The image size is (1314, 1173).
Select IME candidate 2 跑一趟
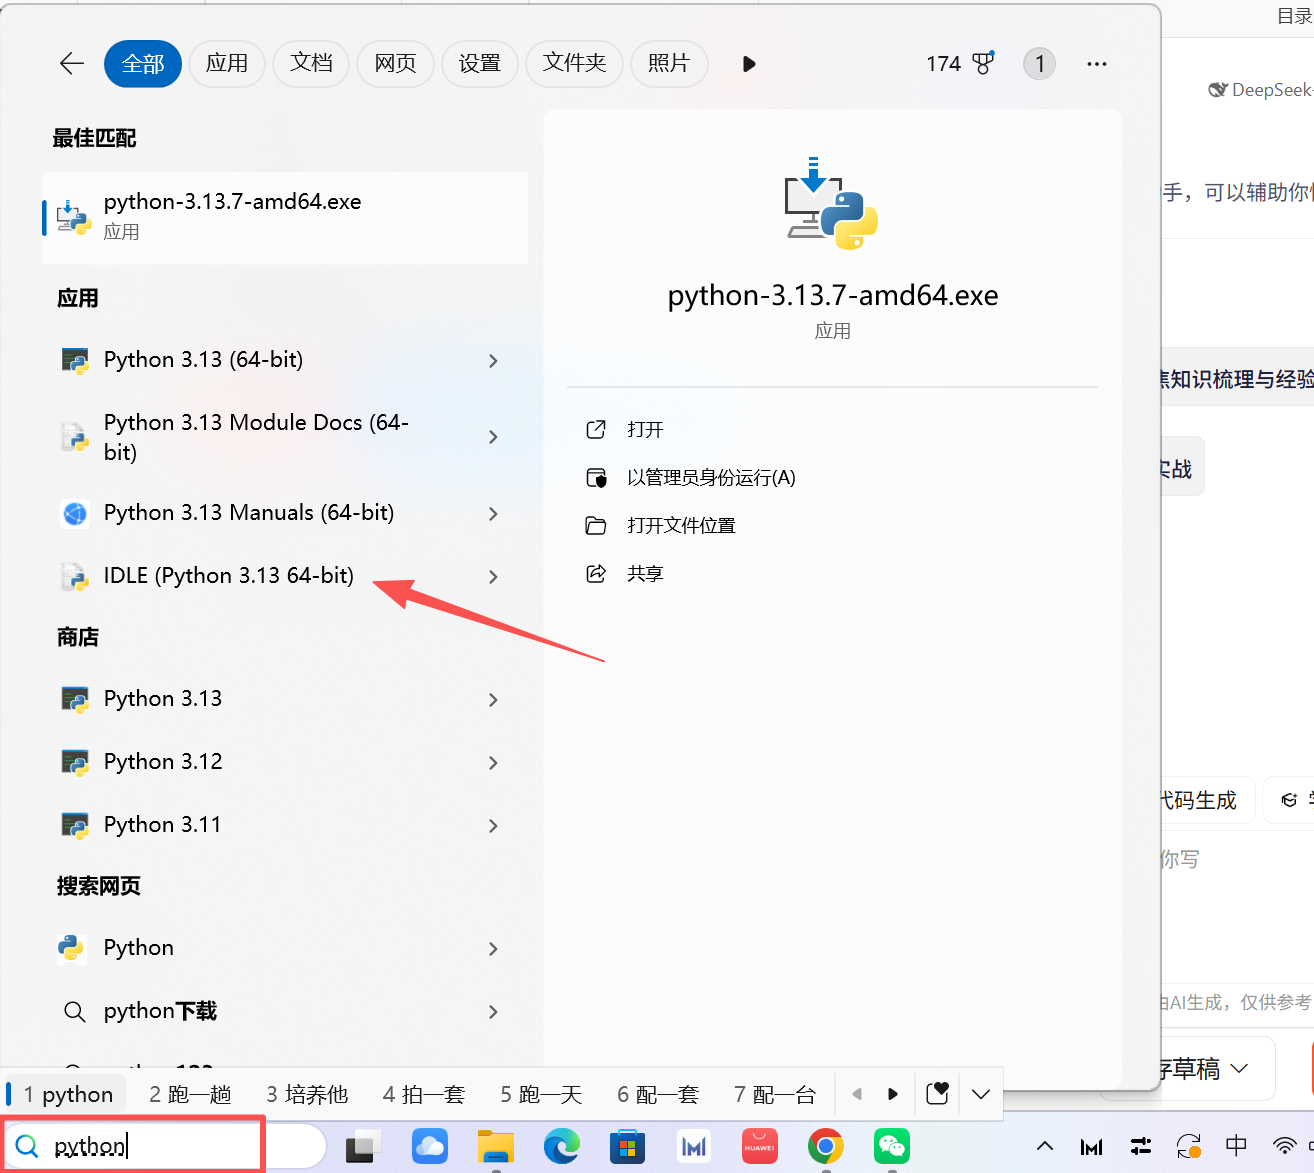(190, 1095)
